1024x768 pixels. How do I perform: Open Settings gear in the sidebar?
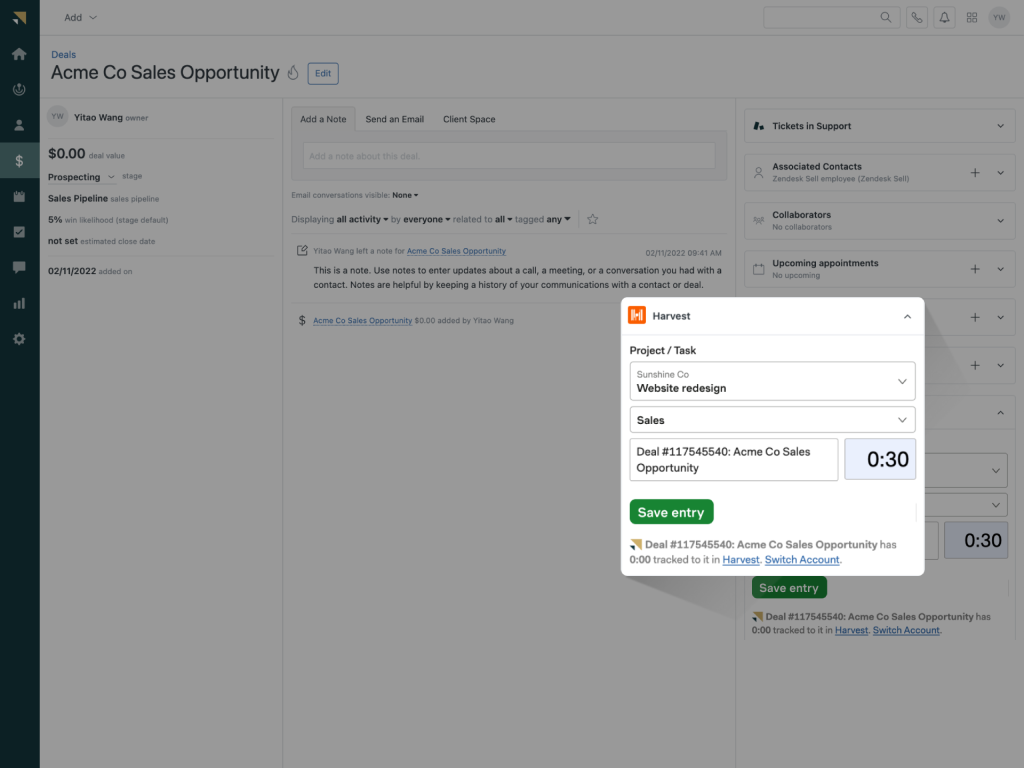[x=19, y=339]
